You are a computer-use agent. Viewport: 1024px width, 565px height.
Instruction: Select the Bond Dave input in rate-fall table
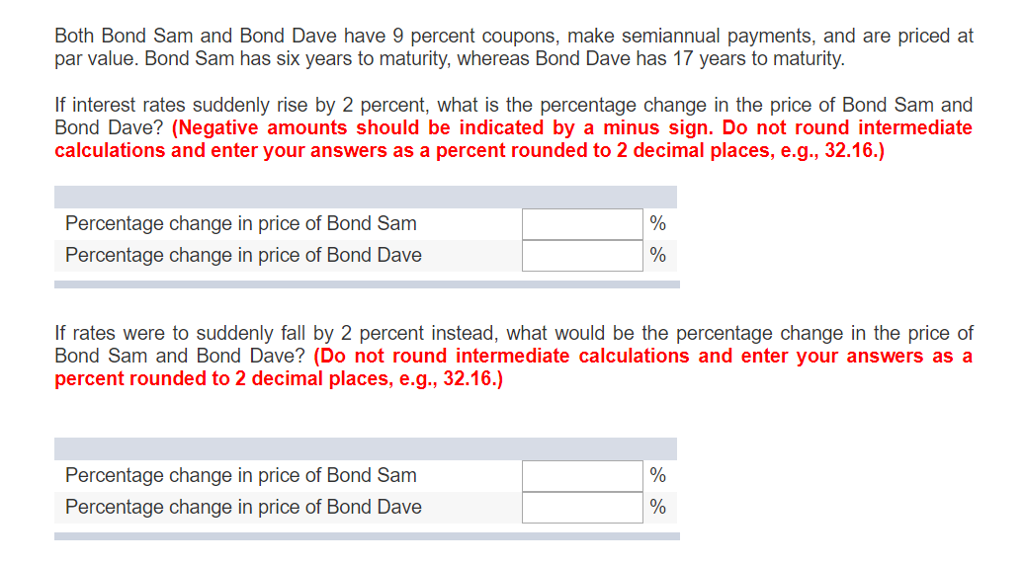(583, 508)
